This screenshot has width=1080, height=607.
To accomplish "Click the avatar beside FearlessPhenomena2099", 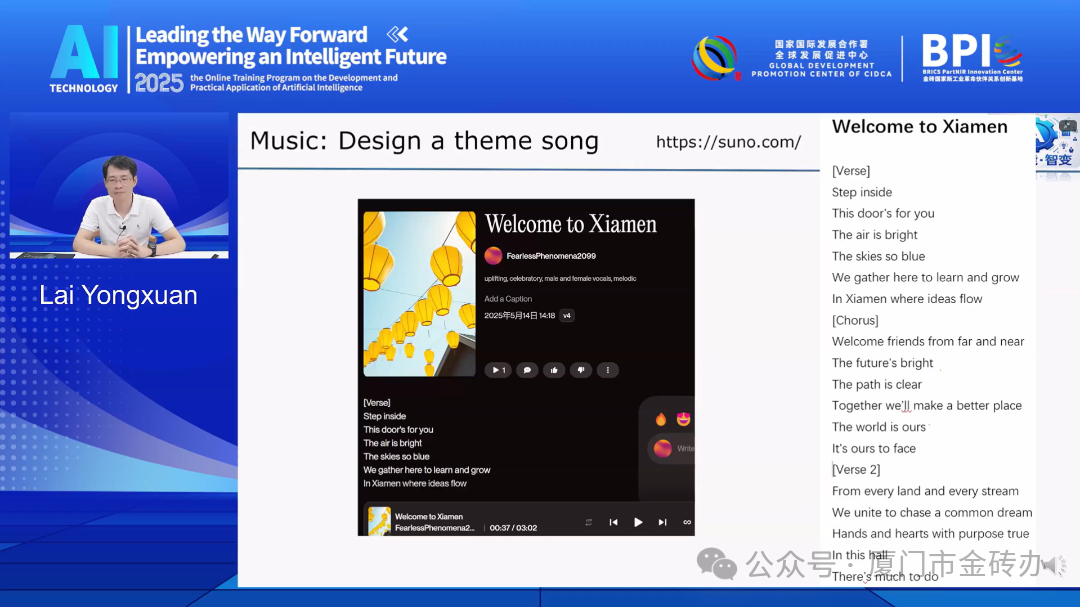I will click(493, 256).
